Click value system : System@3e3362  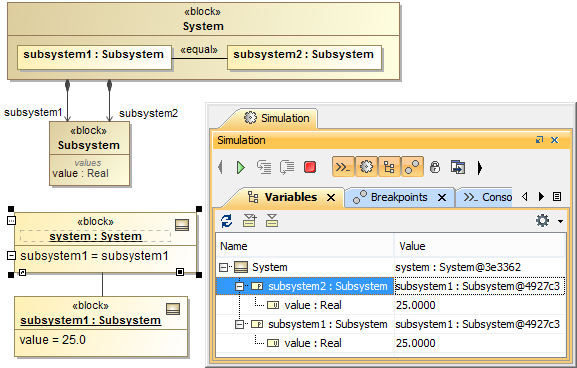click(x=458, y=267)
